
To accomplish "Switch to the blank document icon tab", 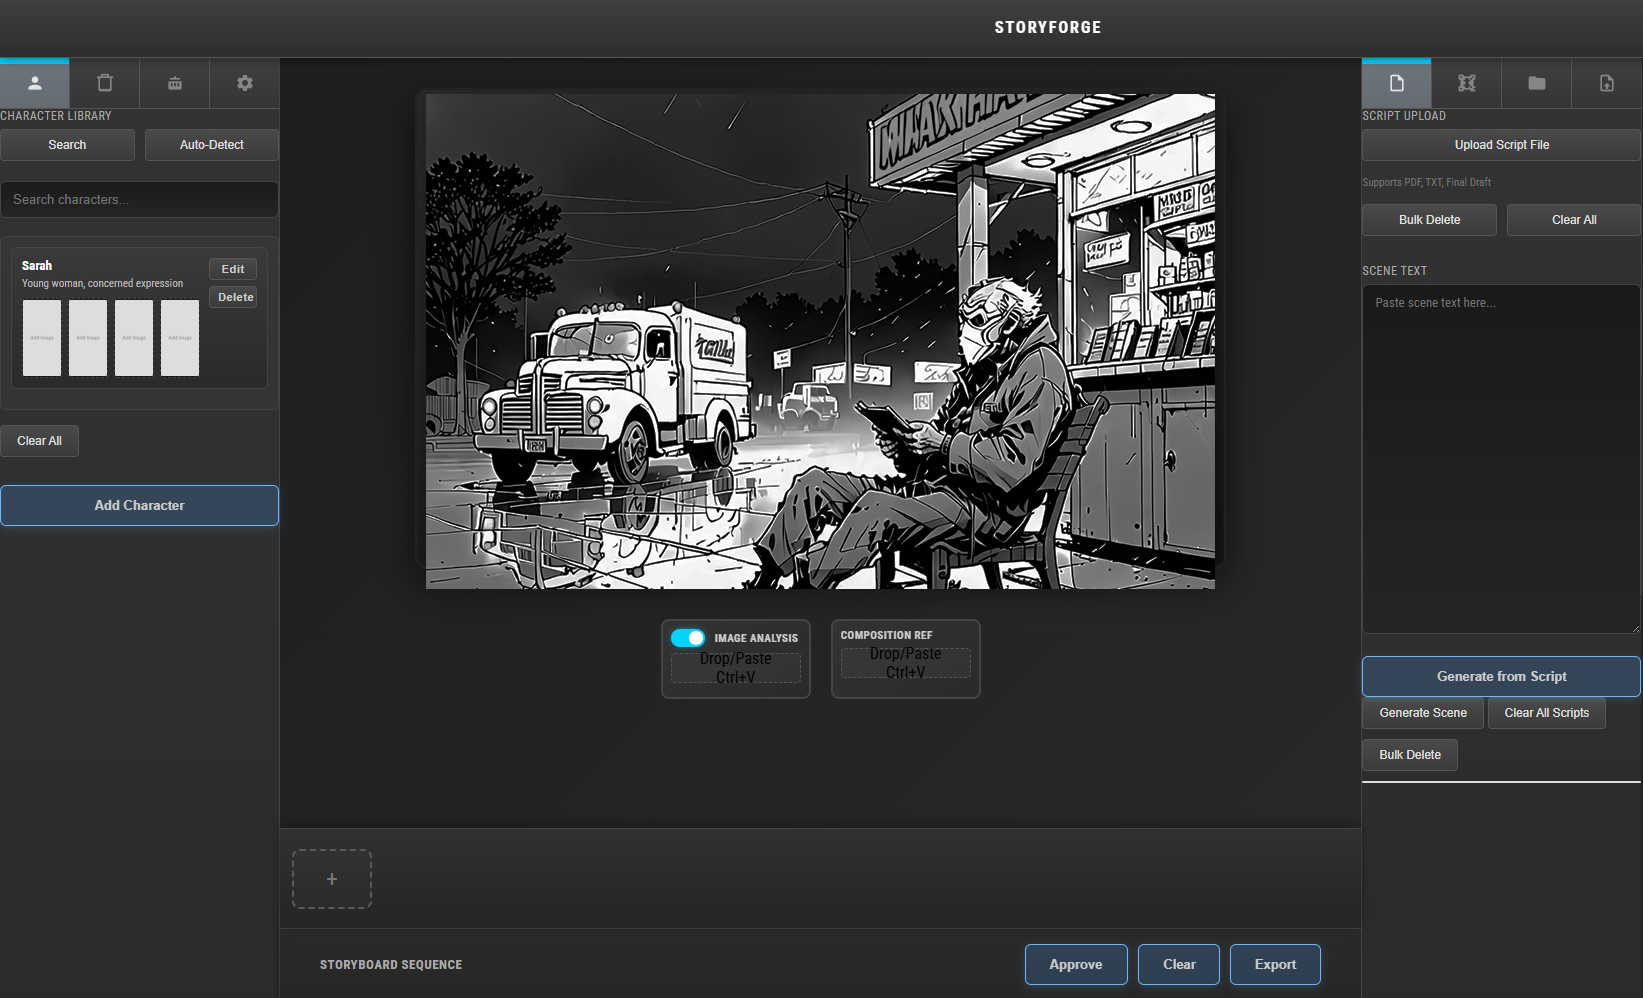I will click(1397, 84).
